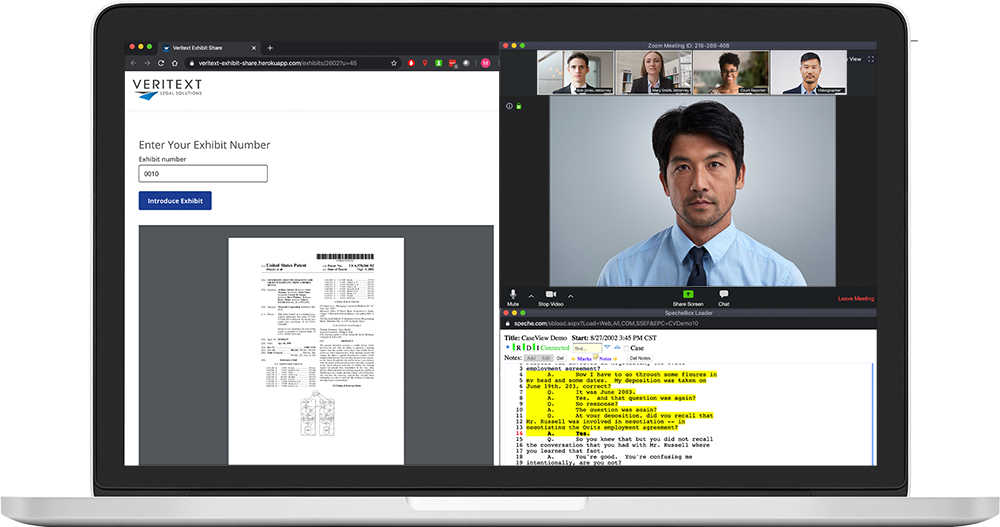Expand the audio options arrow beside Mute

[530, 296]
